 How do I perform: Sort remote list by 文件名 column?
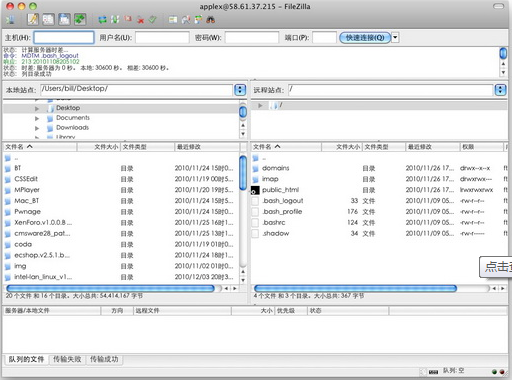point(286,147)
